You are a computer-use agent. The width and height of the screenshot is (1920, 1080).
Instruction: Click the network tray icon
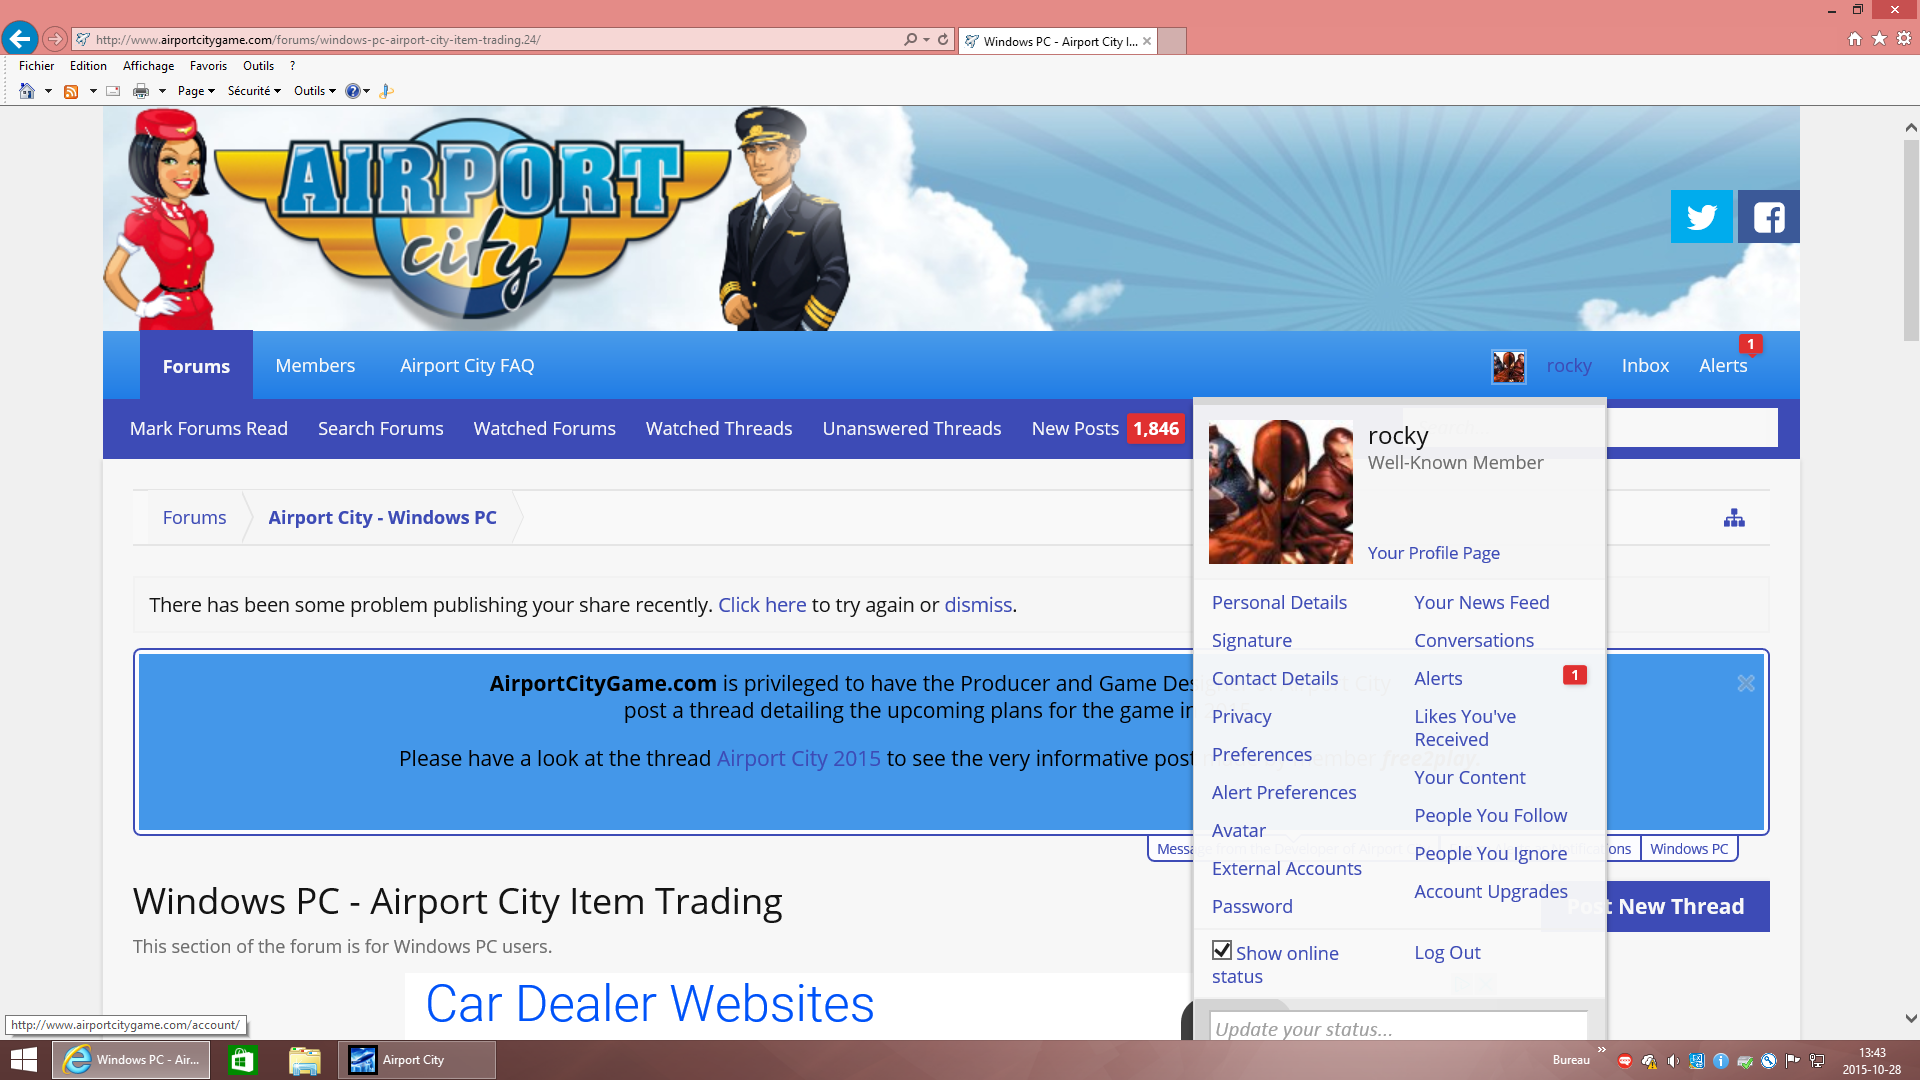pos(1817,1061)
